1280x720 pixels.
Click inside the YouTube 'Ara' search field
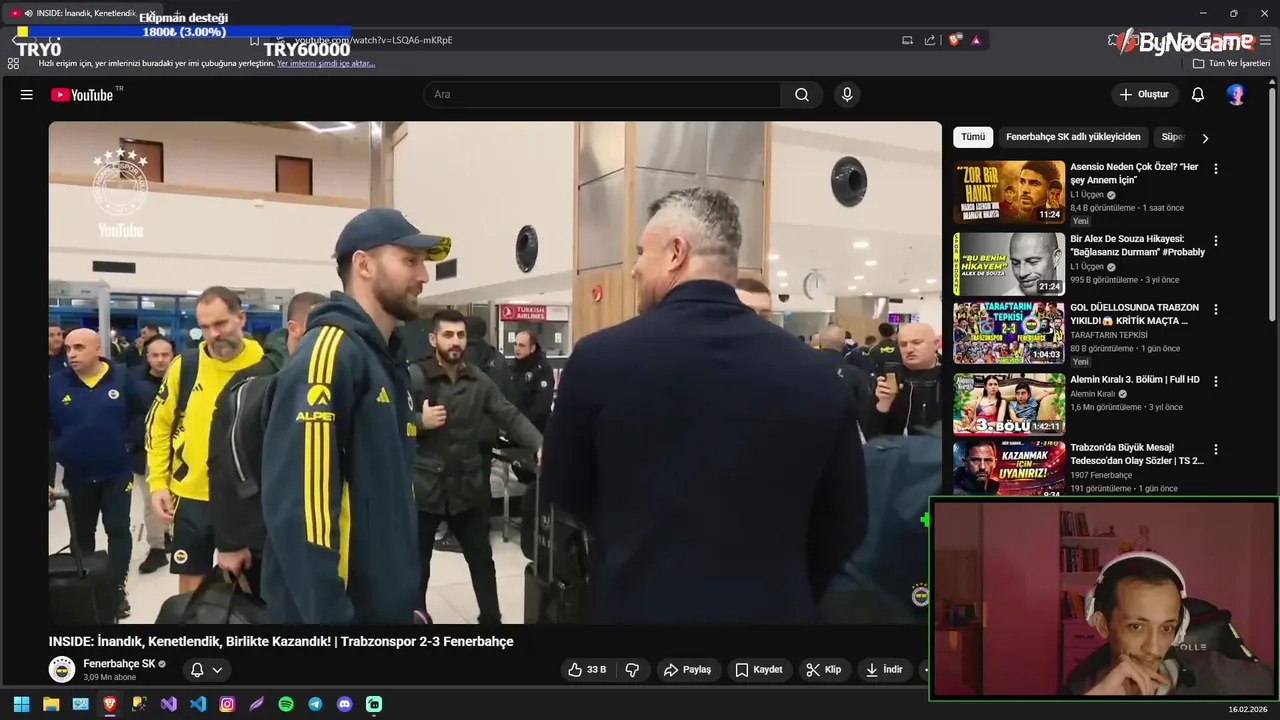click(603, 95)
